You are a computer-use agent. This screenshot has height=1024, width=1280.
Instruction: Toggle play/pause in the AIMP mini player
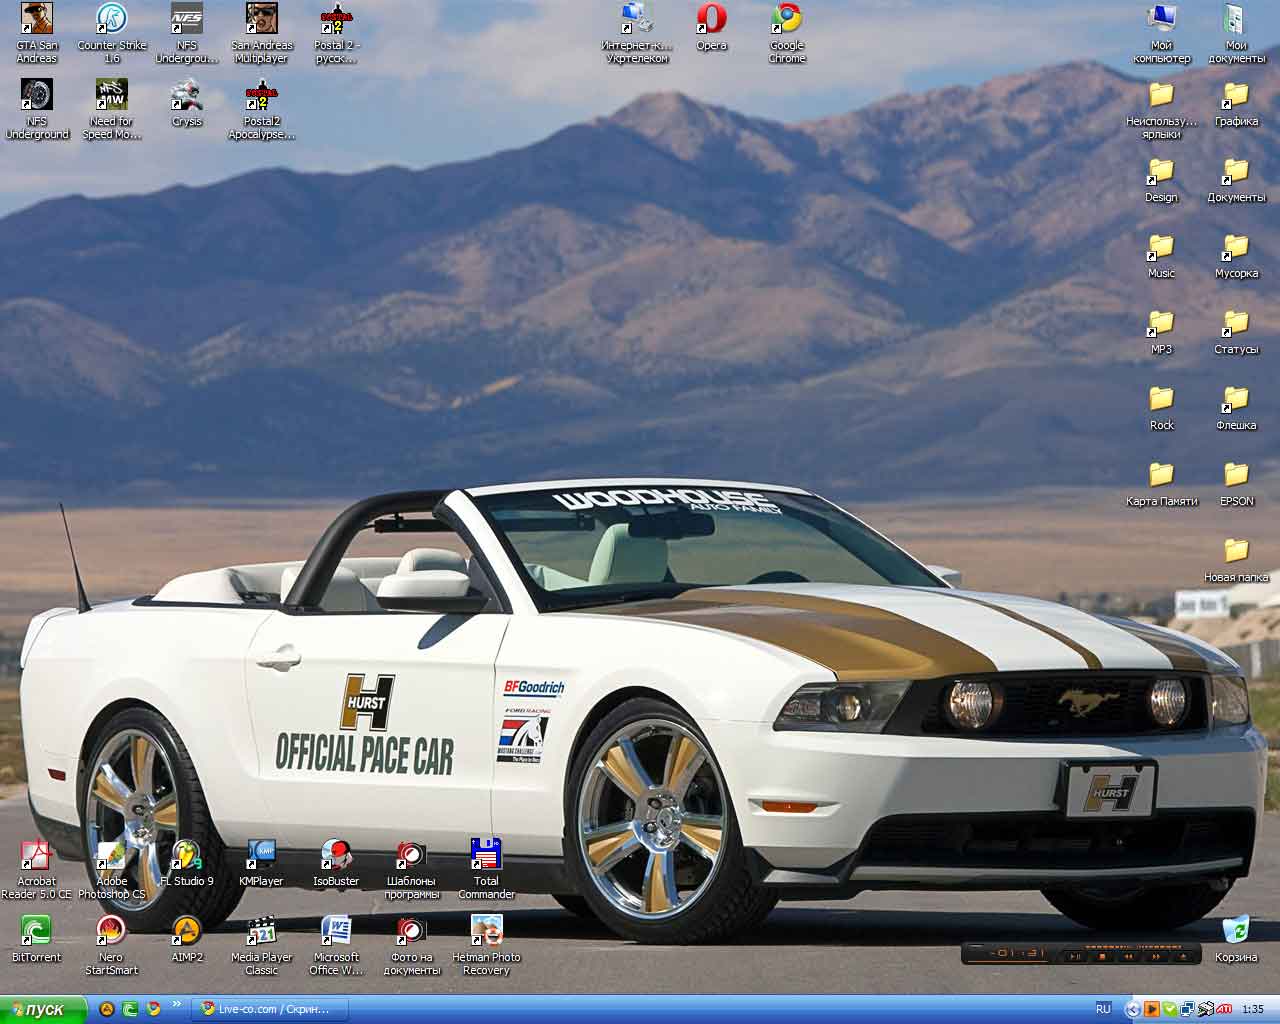[x=1075, y=955]
